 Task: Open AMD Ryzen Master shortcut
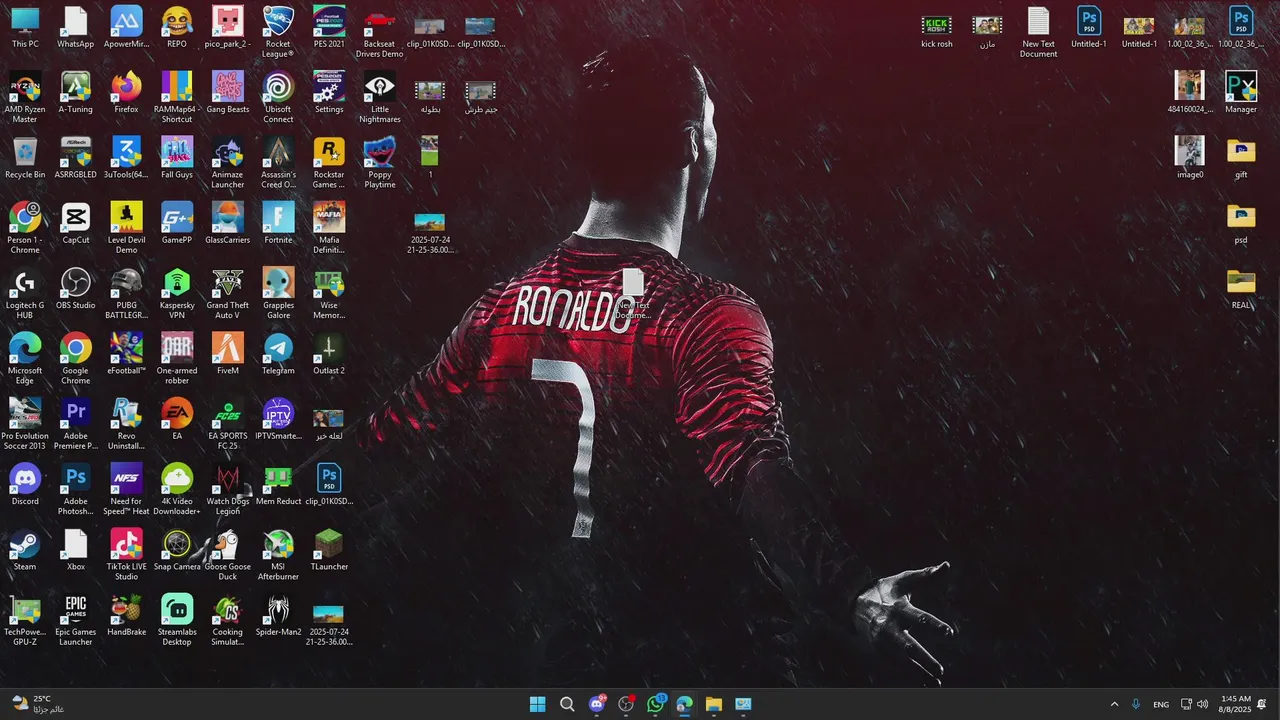point(25,97)
